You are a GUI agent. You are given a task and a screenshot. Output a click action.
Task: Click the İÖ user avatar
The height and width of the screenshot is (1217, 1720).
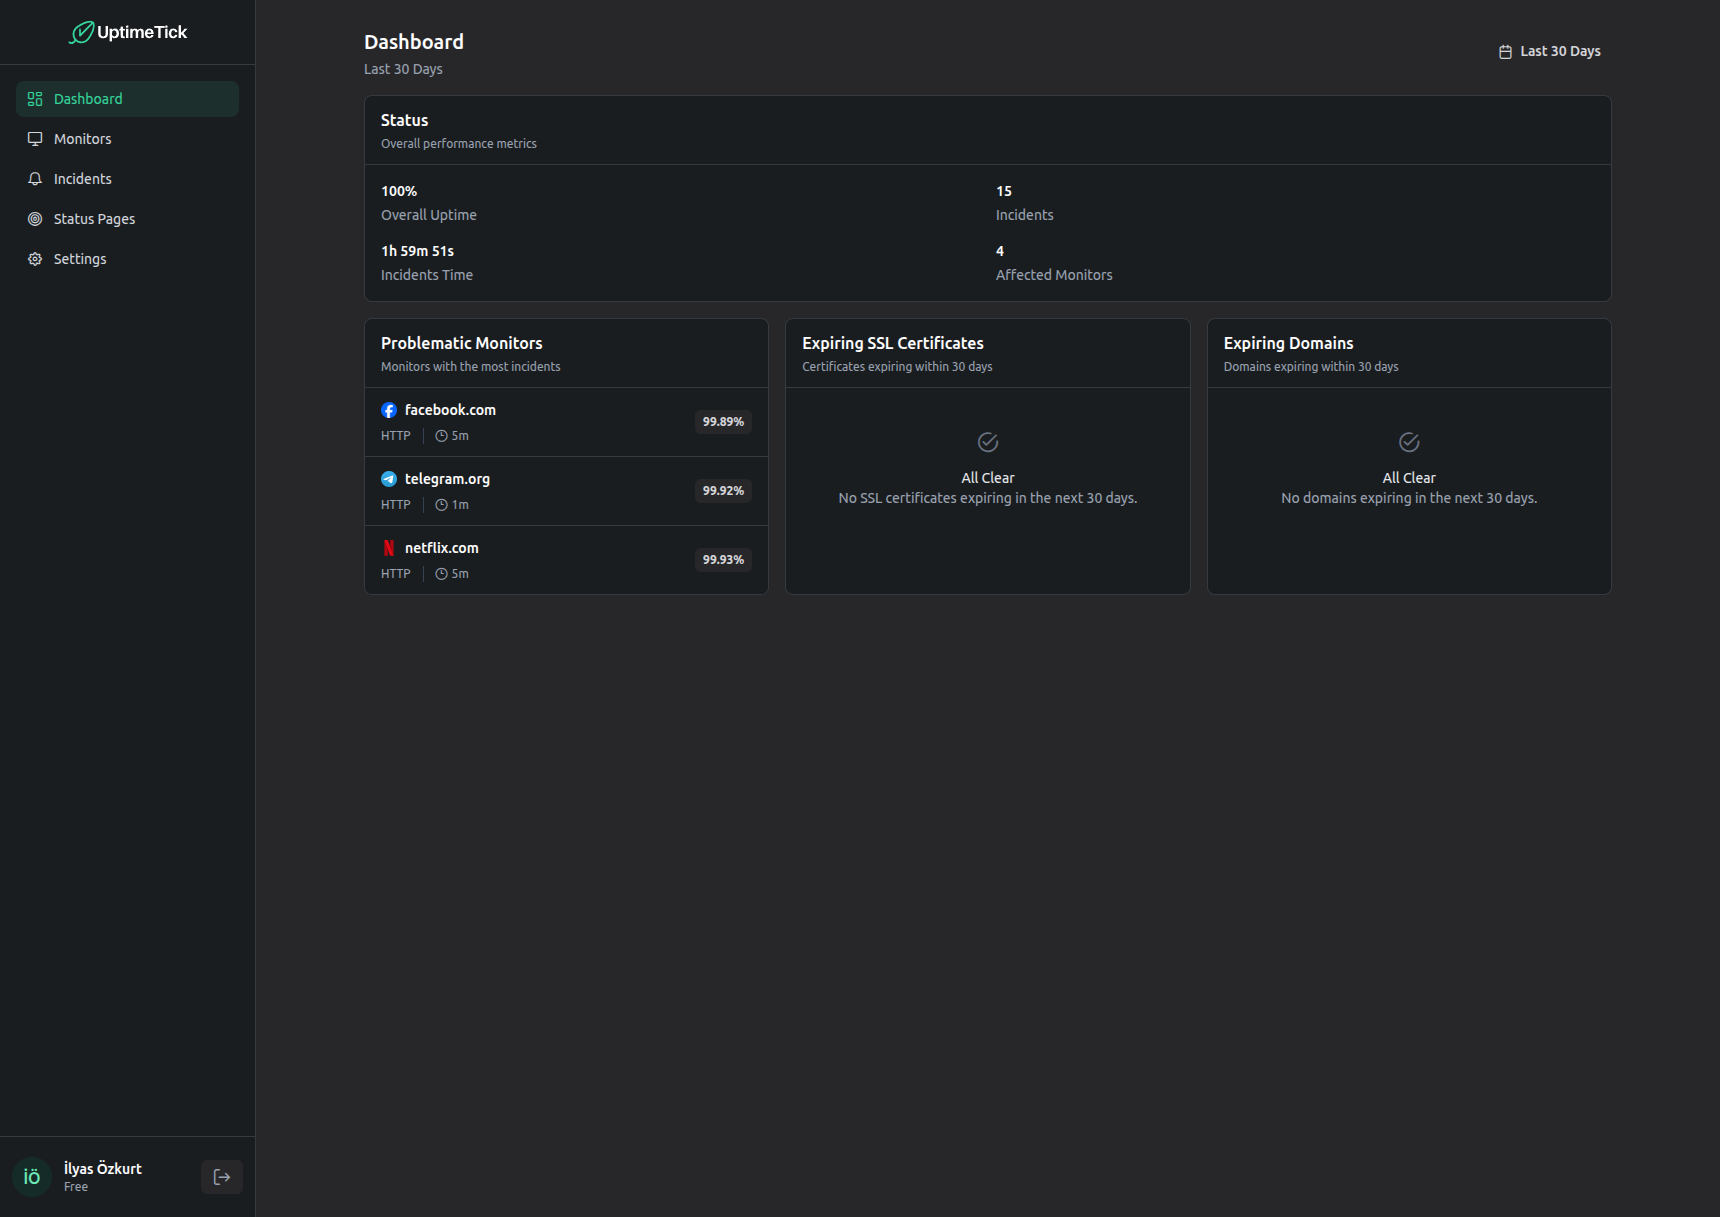[x=32, y=1177]
